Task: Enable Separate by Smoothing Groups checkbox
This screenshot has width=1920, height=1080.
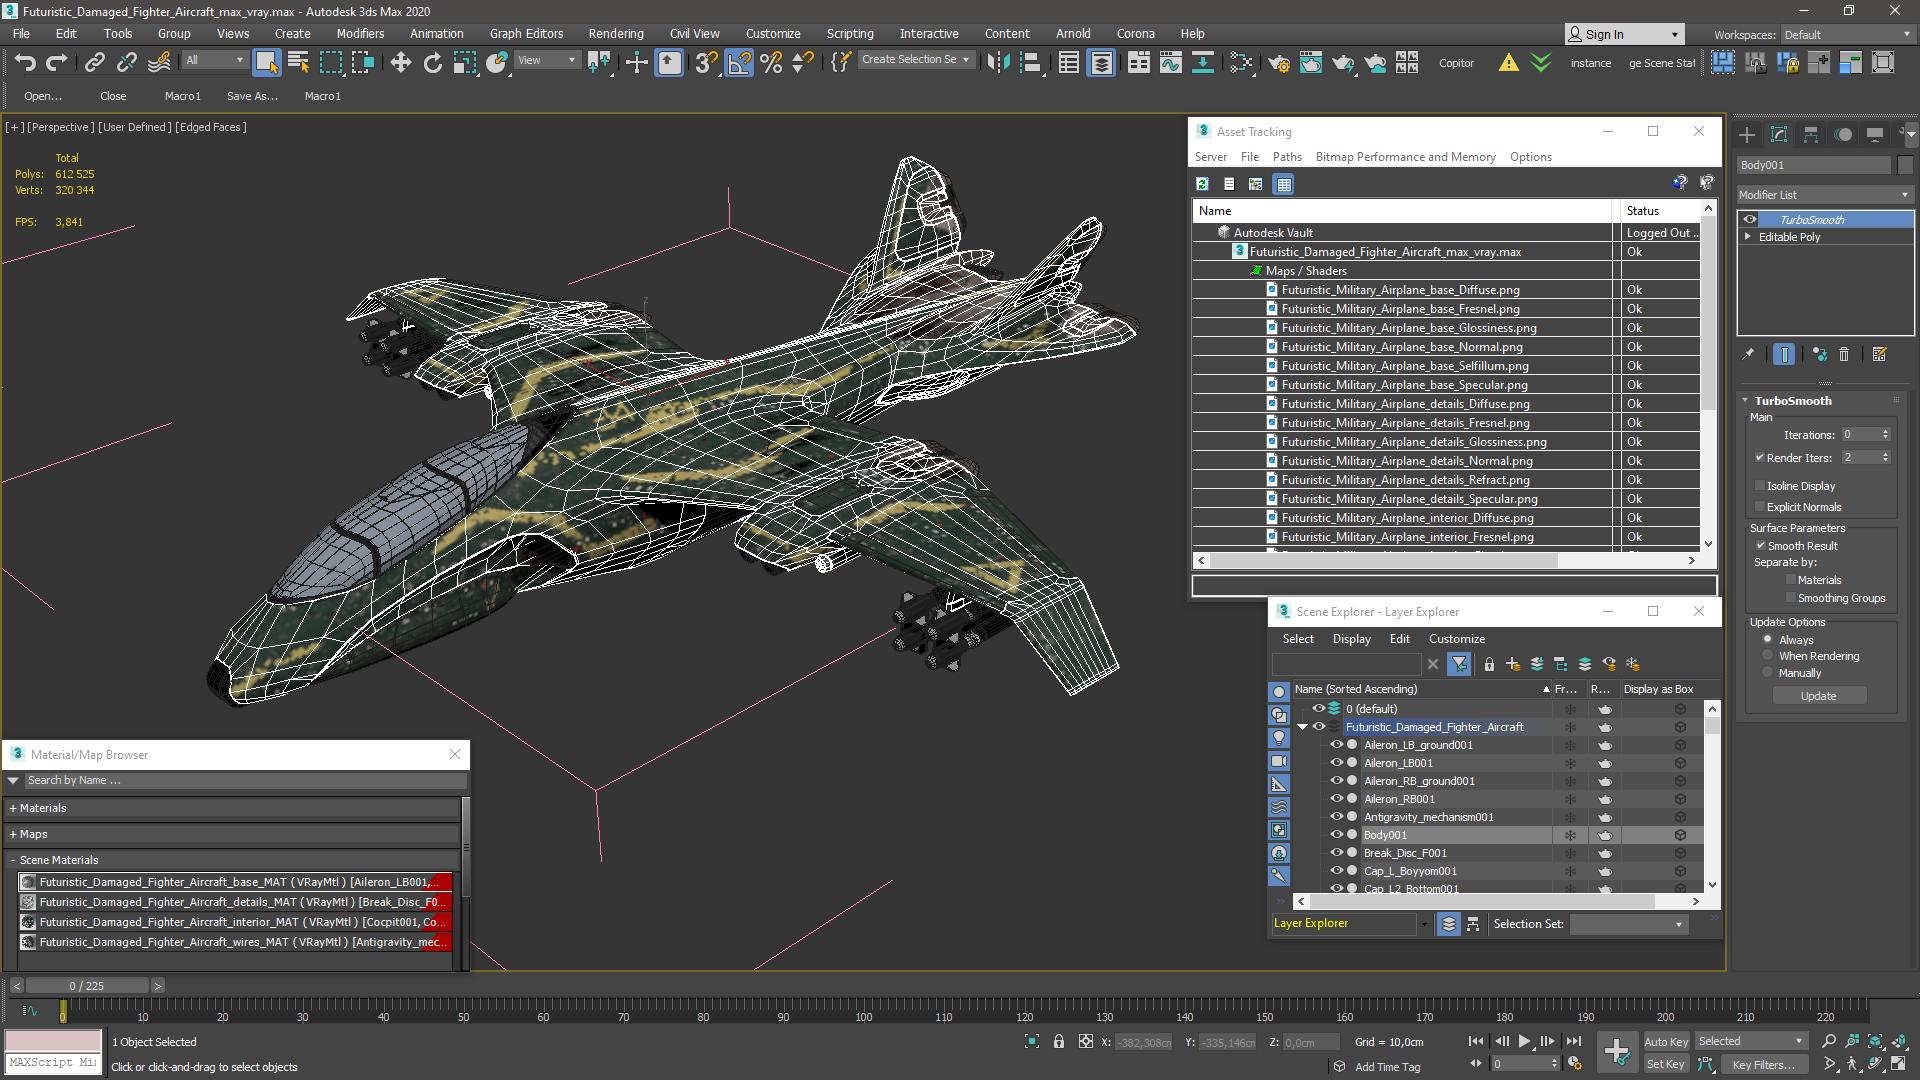Action: (1790, 598)
